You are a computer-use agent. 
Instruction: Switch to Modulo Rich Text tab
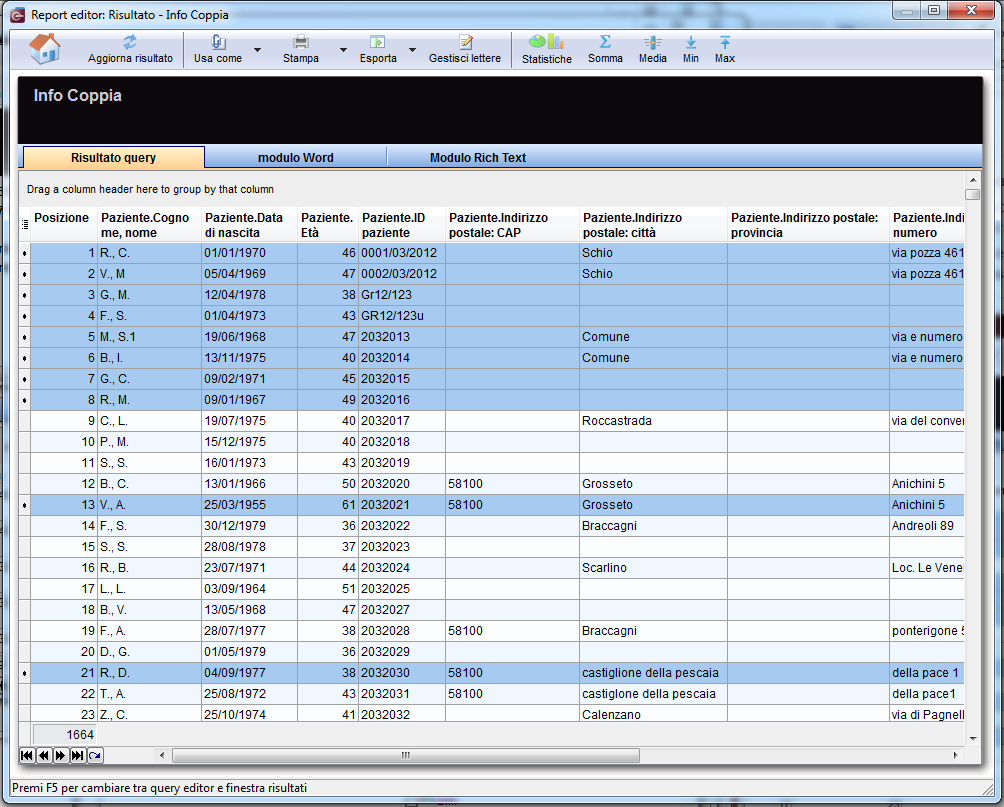pyautogui.click(x=478, y=158)
